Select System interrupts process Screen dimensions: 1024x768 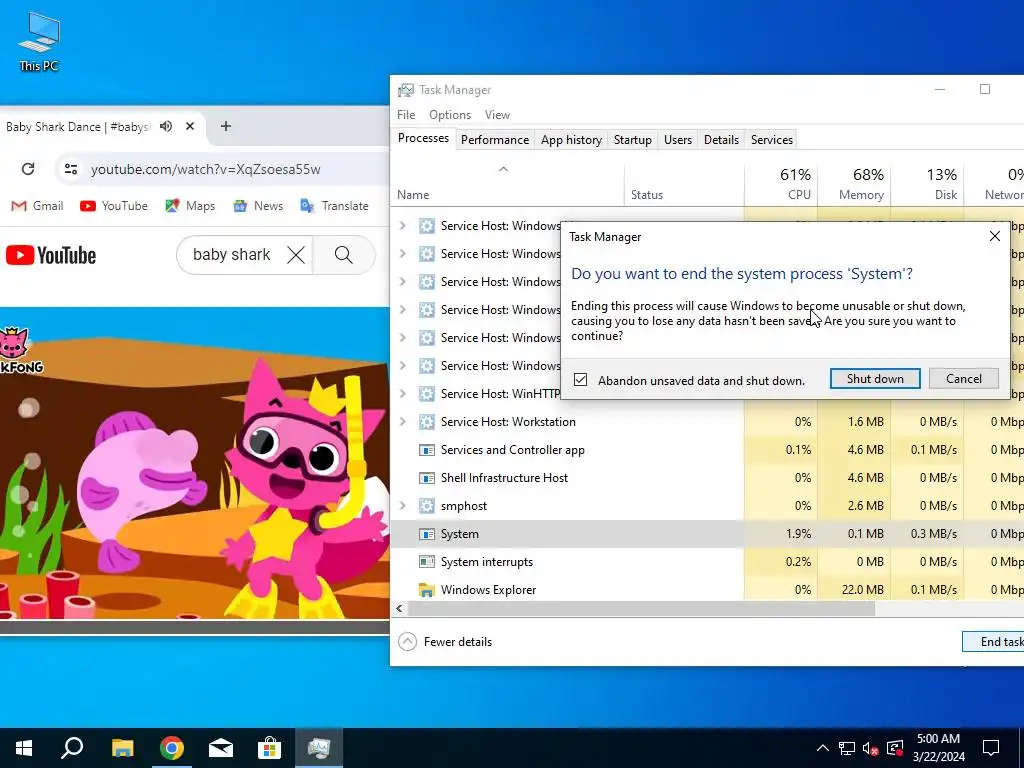707,562
